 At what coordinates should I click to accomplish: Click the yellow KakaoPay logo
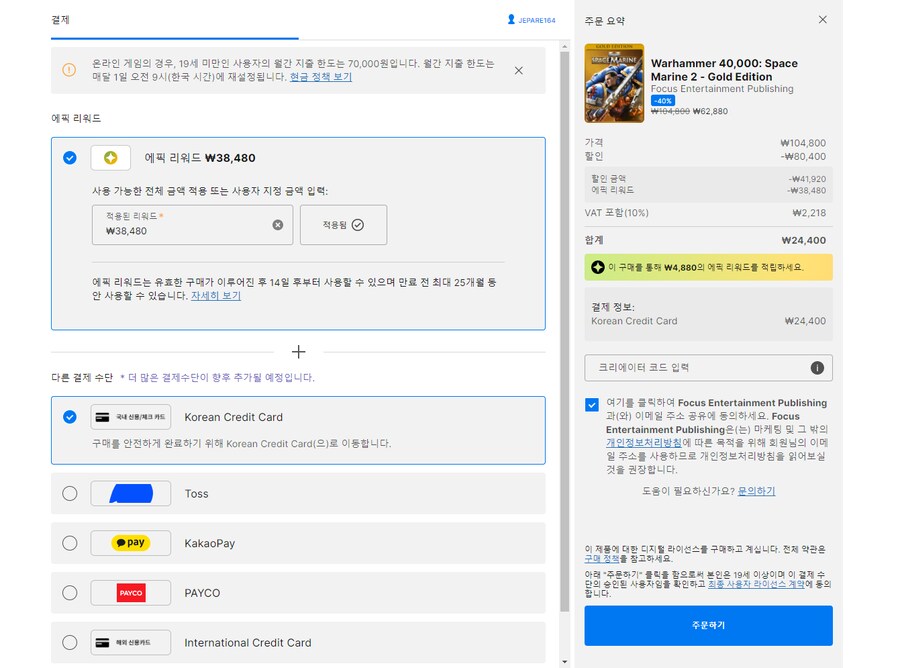tap(131, 543)
